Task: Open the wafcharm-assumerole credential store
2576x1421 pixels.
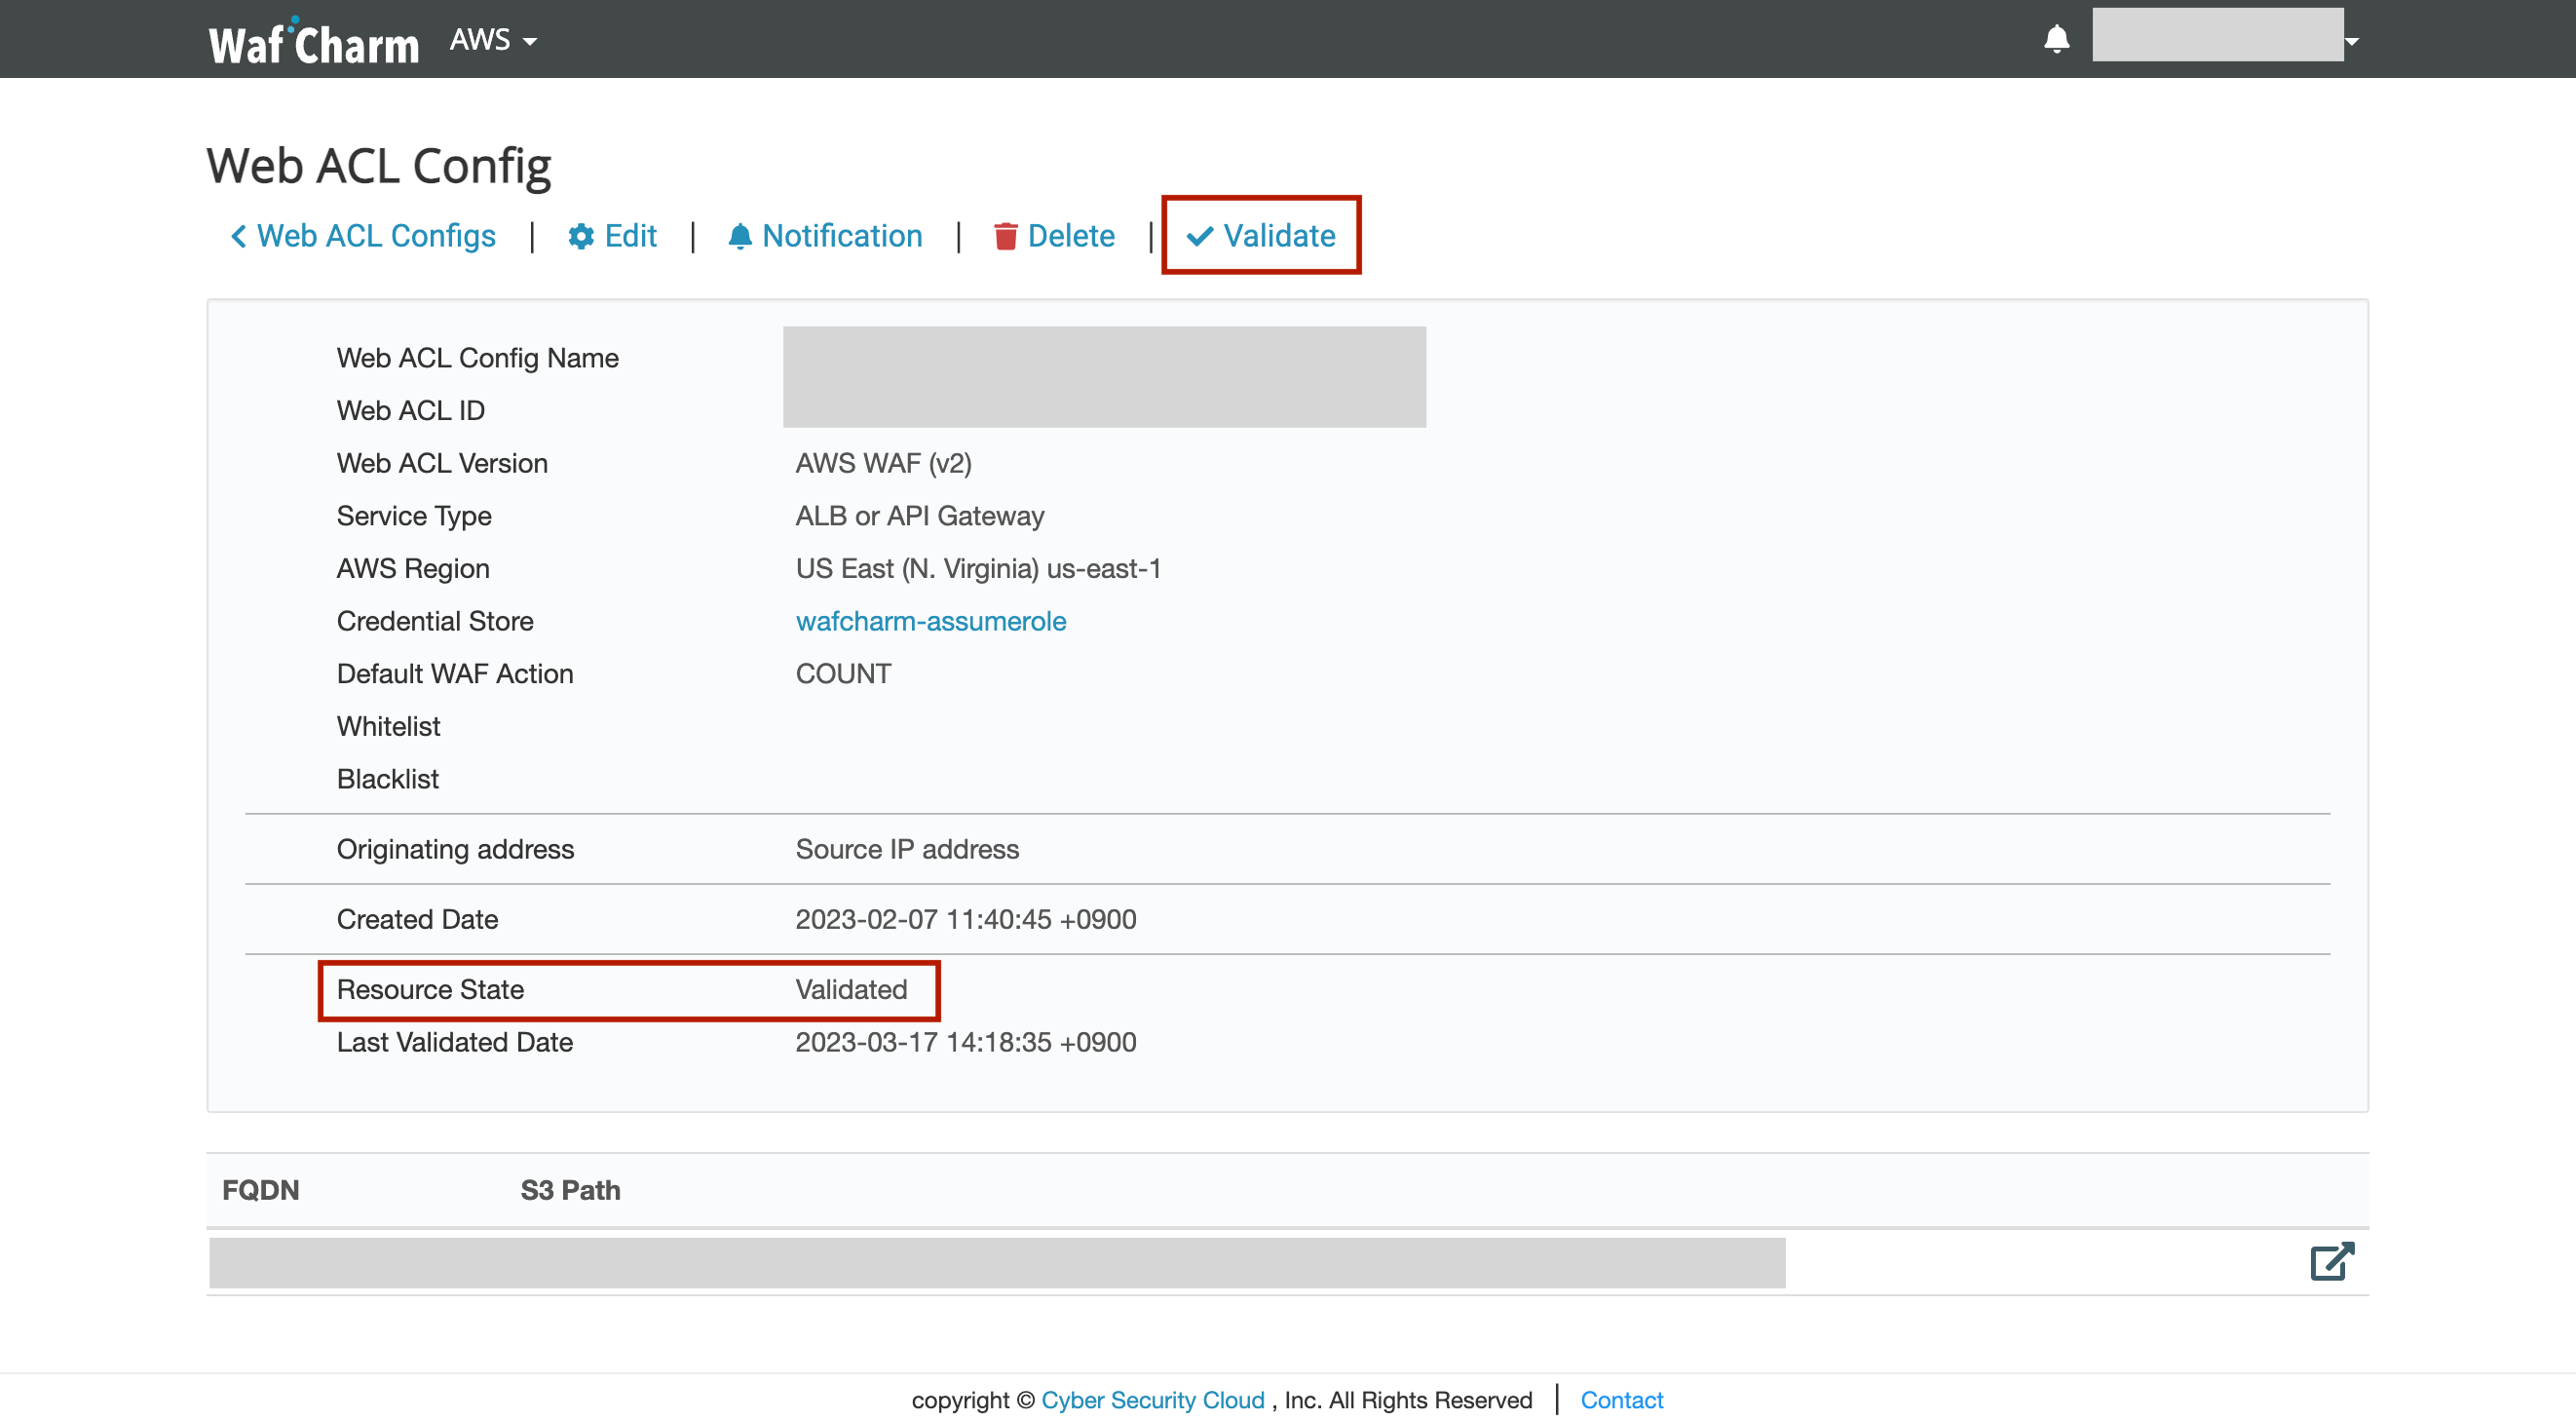Action: pos(931,621)
